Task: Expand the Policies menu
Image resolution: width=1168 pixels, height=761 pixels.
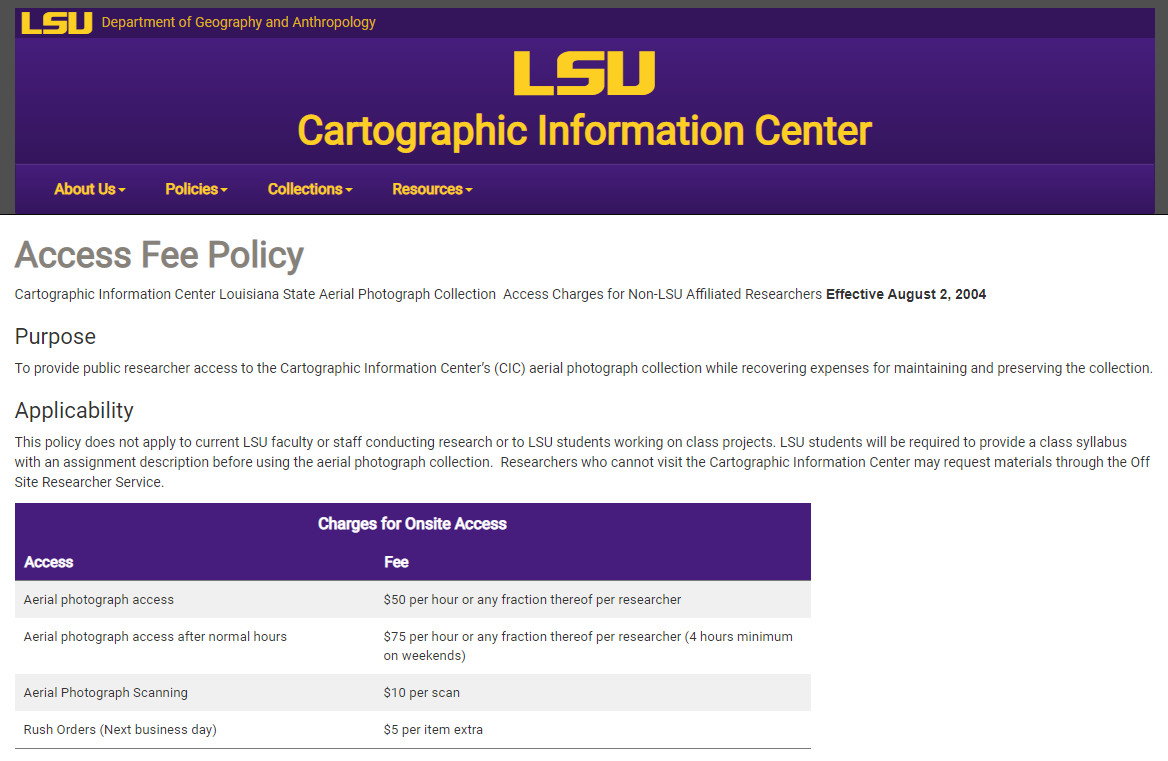Action: point(196,189)
